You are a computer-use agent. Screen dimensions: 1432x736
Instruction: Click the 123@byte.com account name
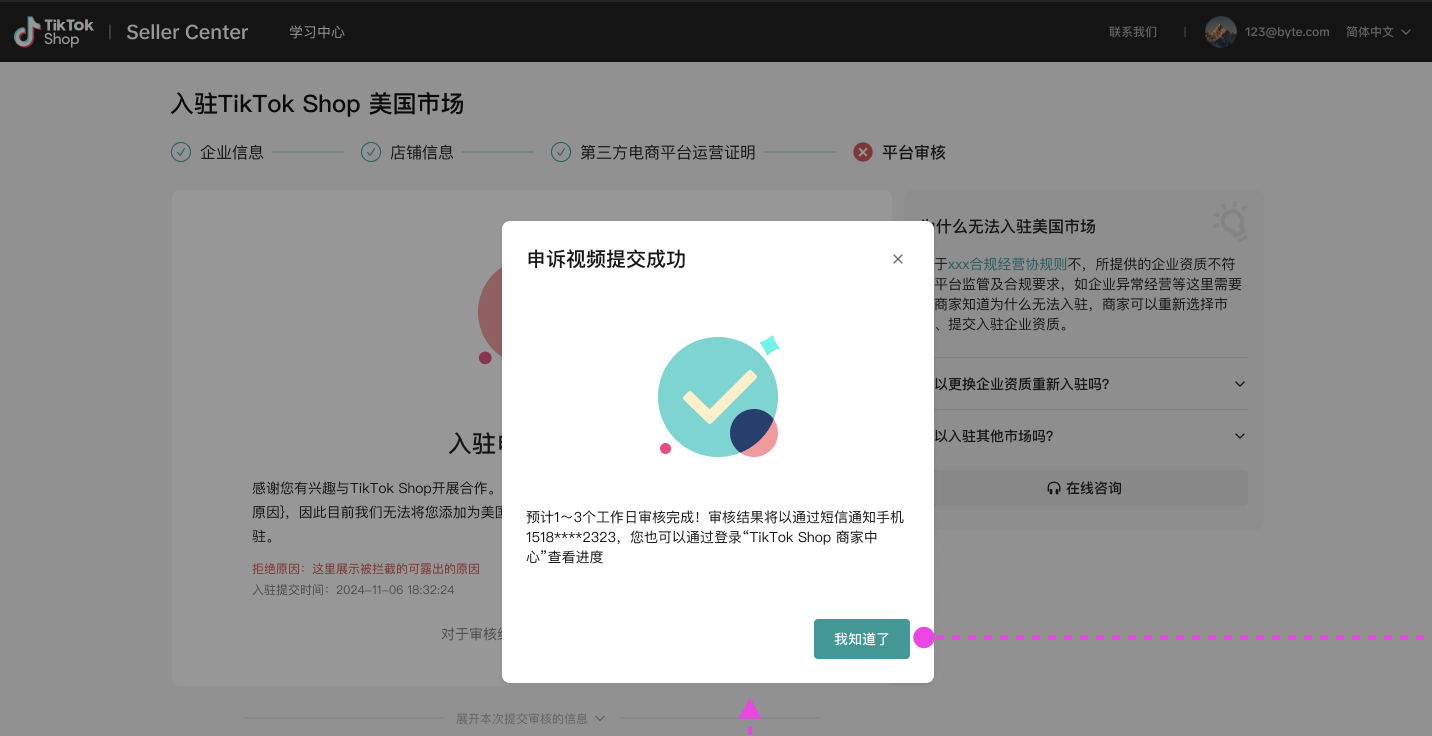1287,32
